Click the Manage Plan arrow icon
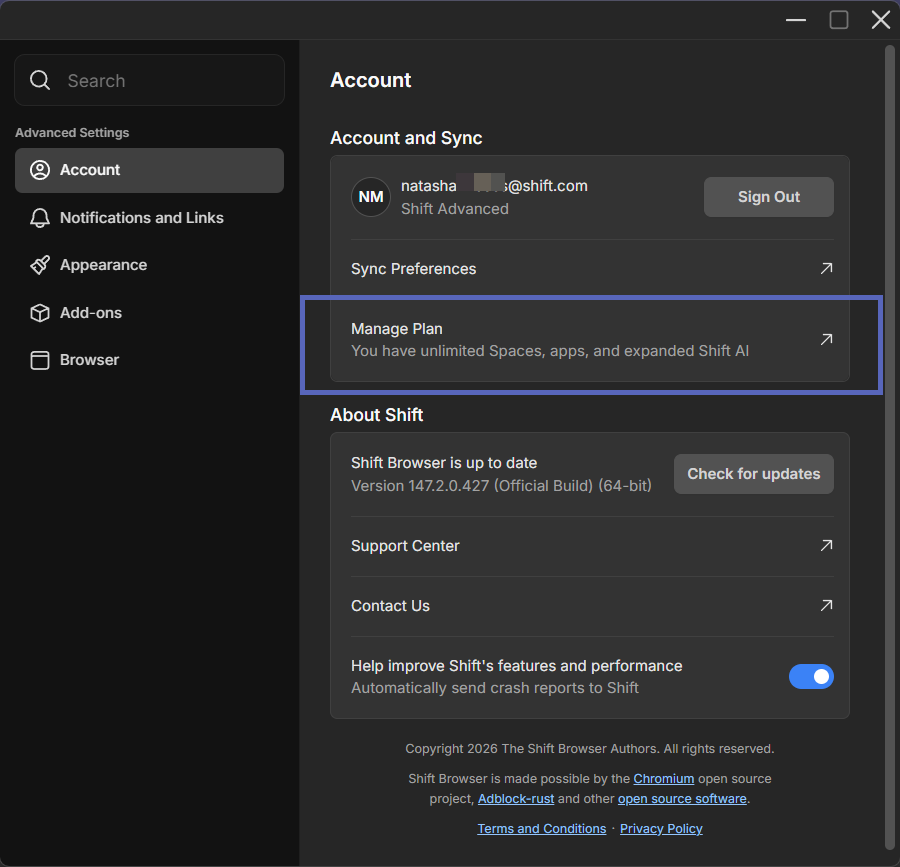This screenshot has height=867, width=900. pyautogui.click(x=827, y=339)
